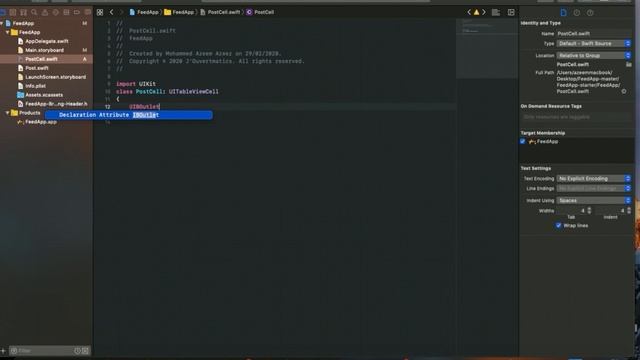Toggle recent files filter in navigator

78,351
